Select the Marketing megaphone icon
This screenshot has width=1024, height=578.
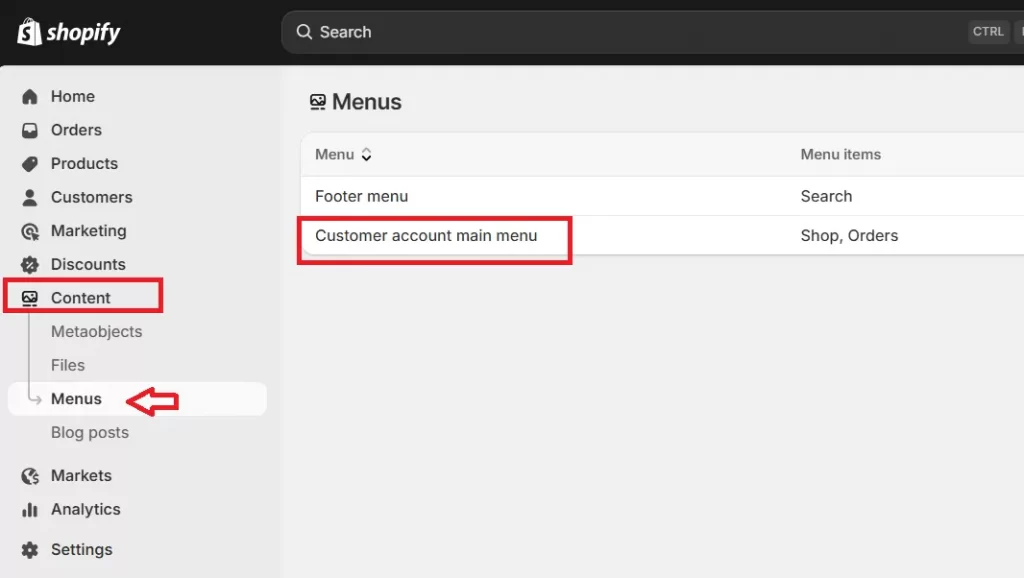[31, 231]
